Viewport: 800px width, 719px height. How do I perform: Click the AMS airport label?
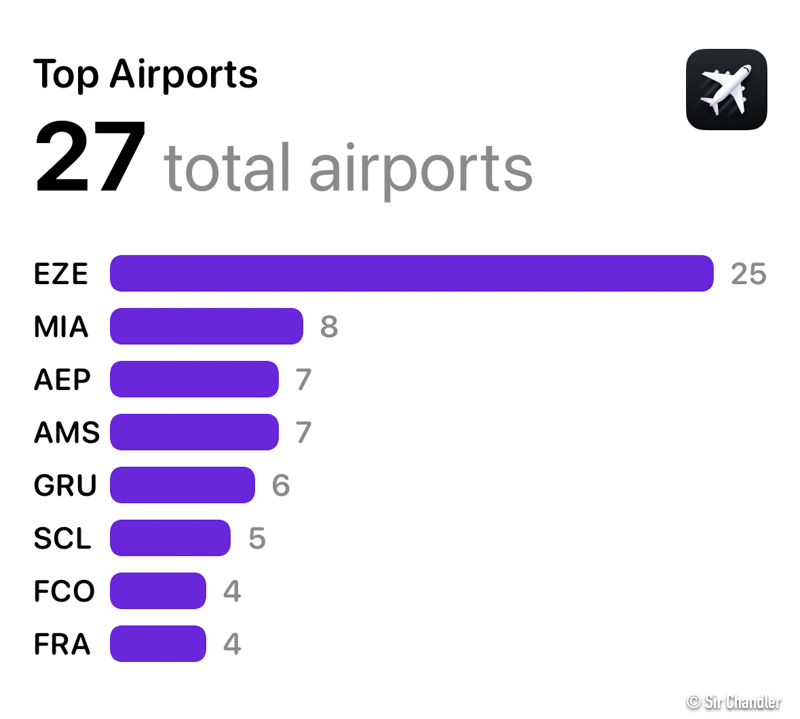[x=66, y=433]
